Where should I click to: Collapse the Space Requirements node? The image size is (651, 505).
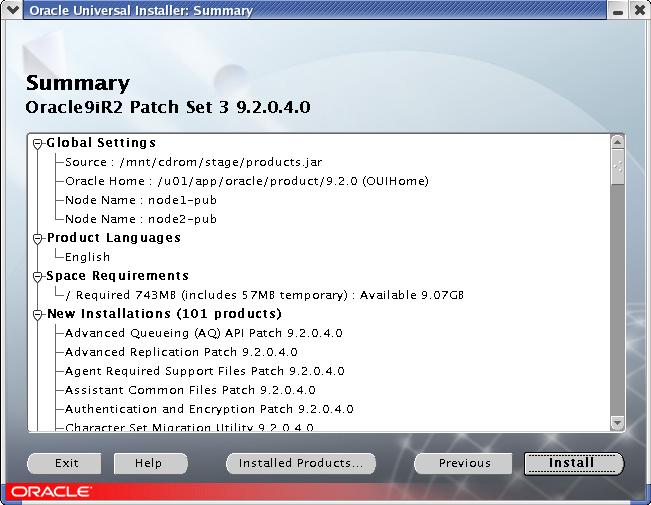[38, 276]
